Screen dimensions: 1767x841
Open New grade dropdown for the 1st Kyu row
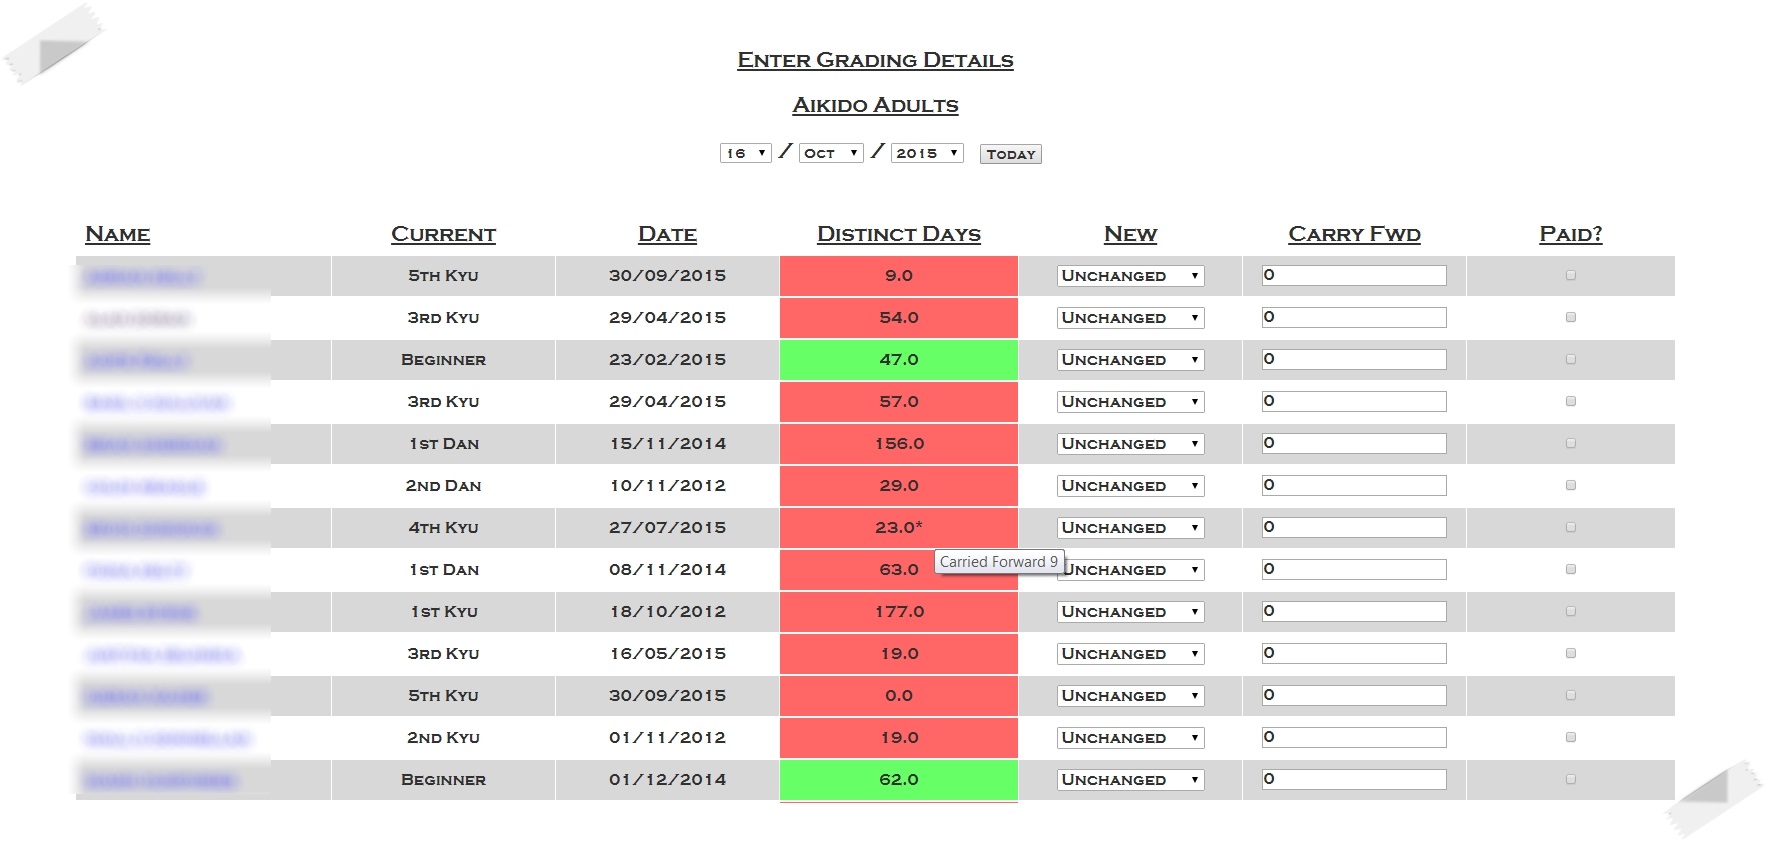click(1130, 612)
